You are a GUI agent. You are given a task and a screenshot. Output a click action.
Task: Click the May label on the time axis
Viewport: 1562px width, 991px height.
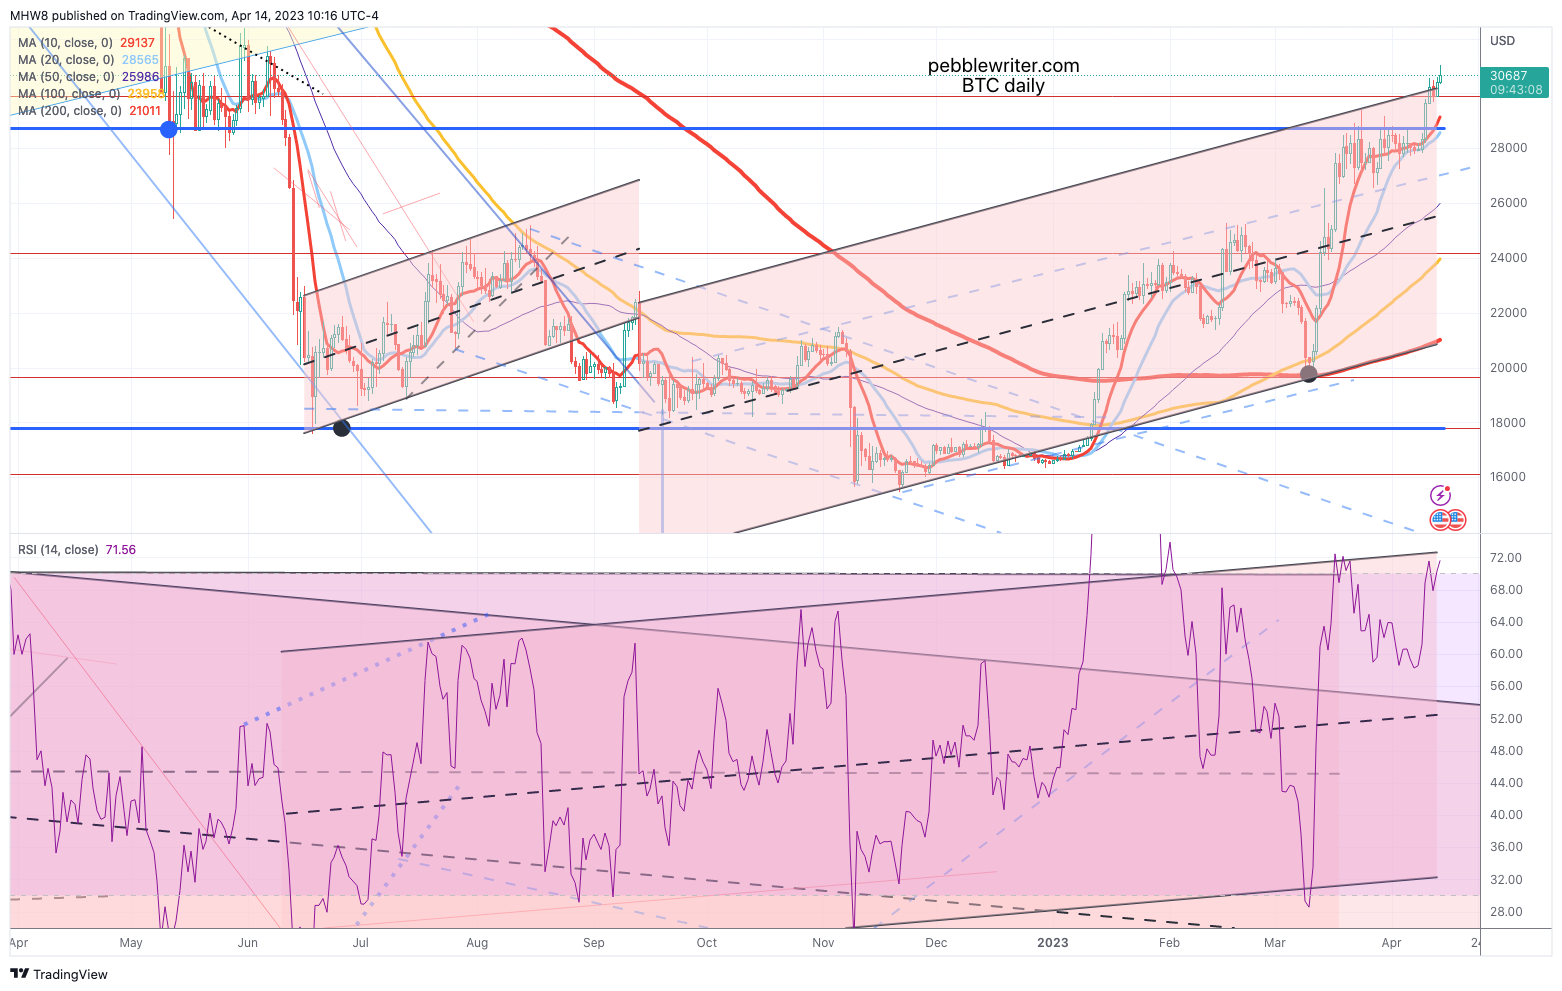point(131,943)
